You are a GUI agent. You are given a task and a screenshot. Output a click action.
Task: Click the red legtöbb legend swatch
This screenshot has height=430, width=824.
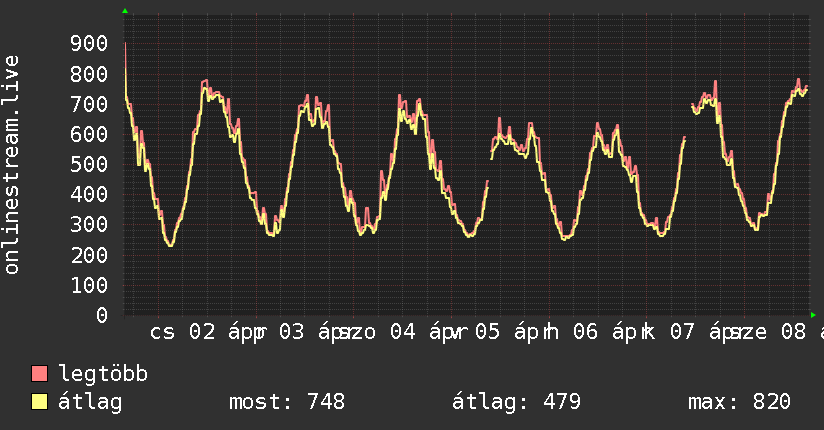click(40, 374)
